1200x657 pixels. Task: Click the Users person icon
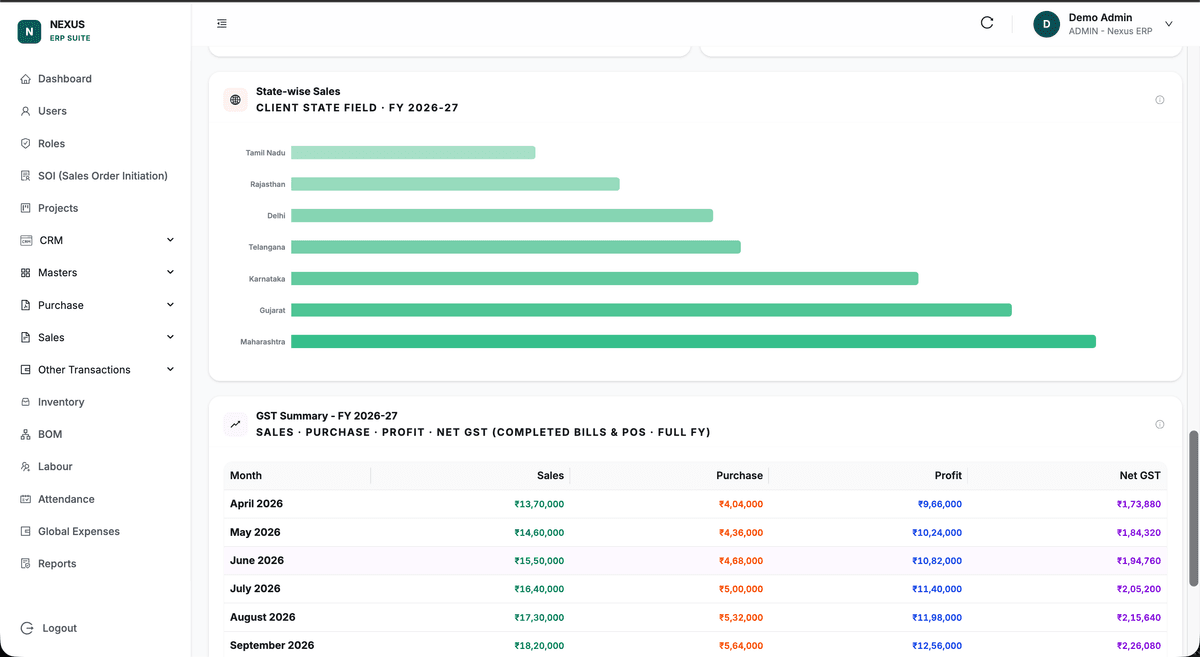coord(25,111)
